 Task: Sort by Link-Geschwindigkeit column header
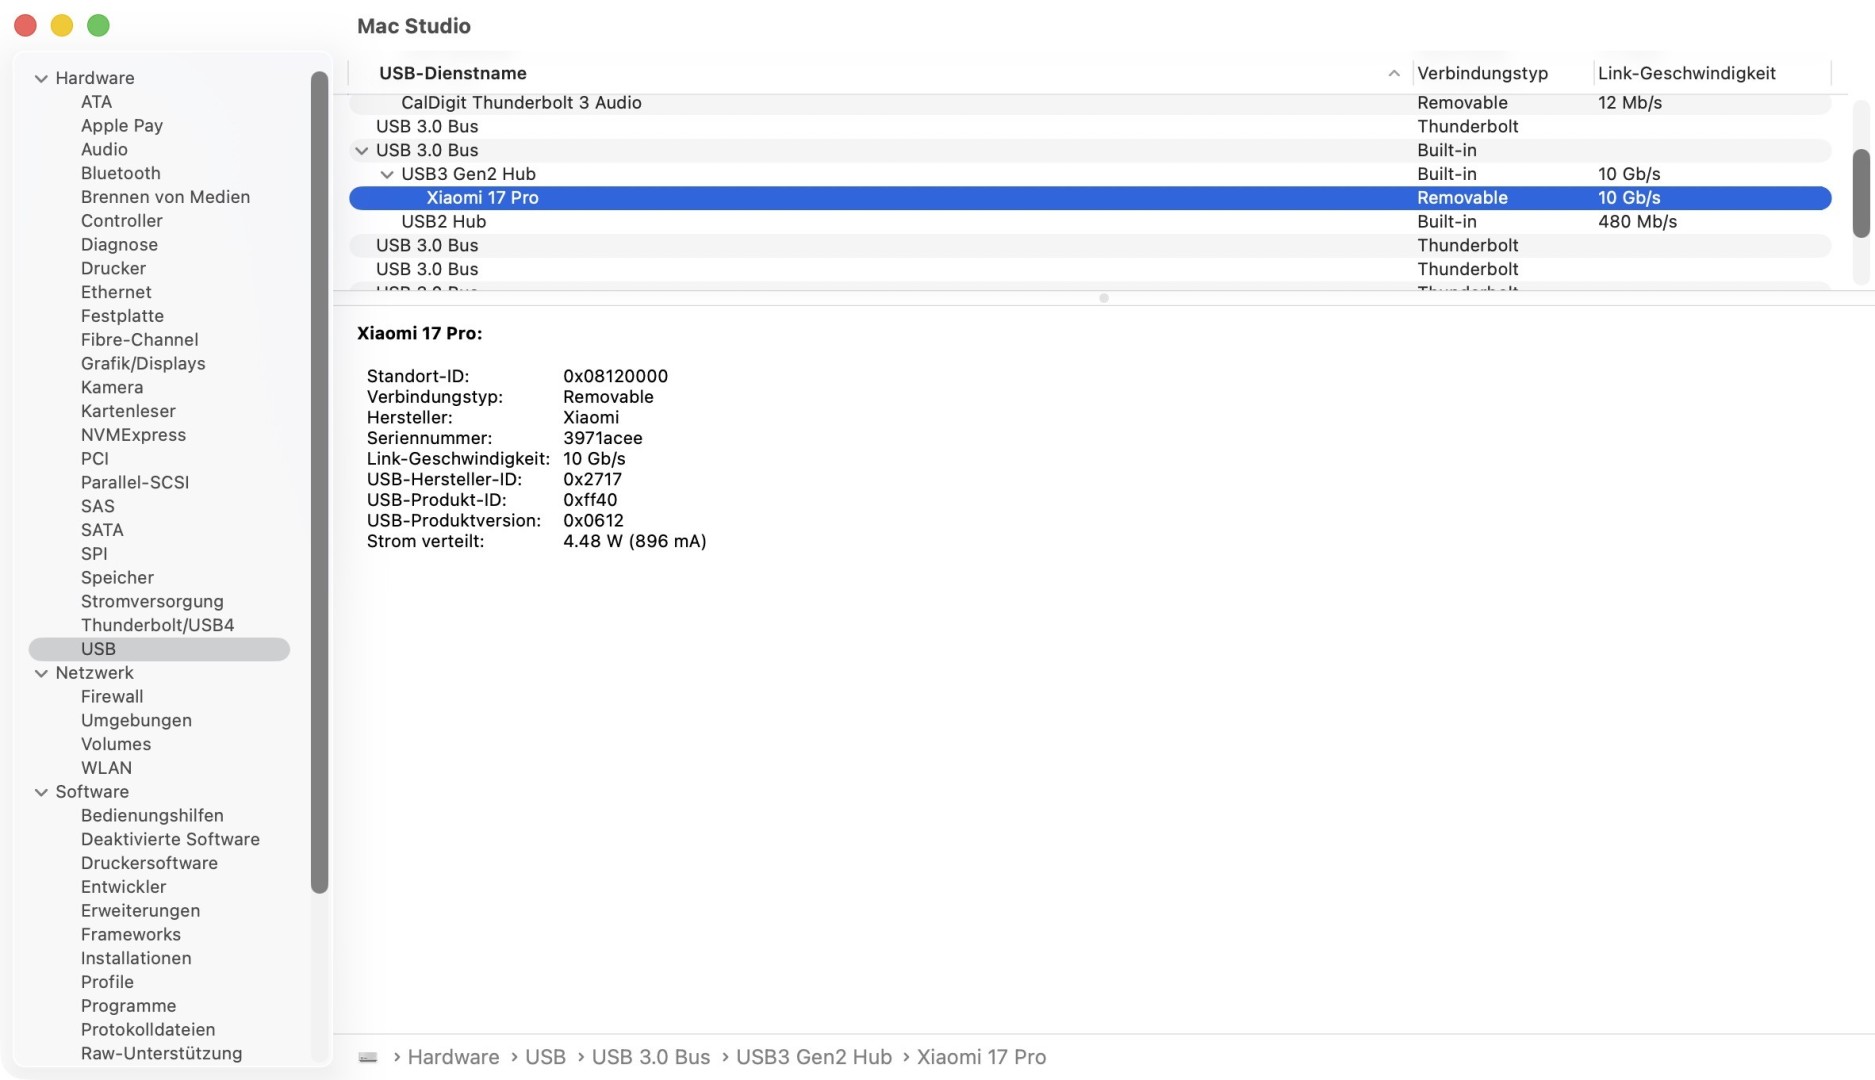1686,73
